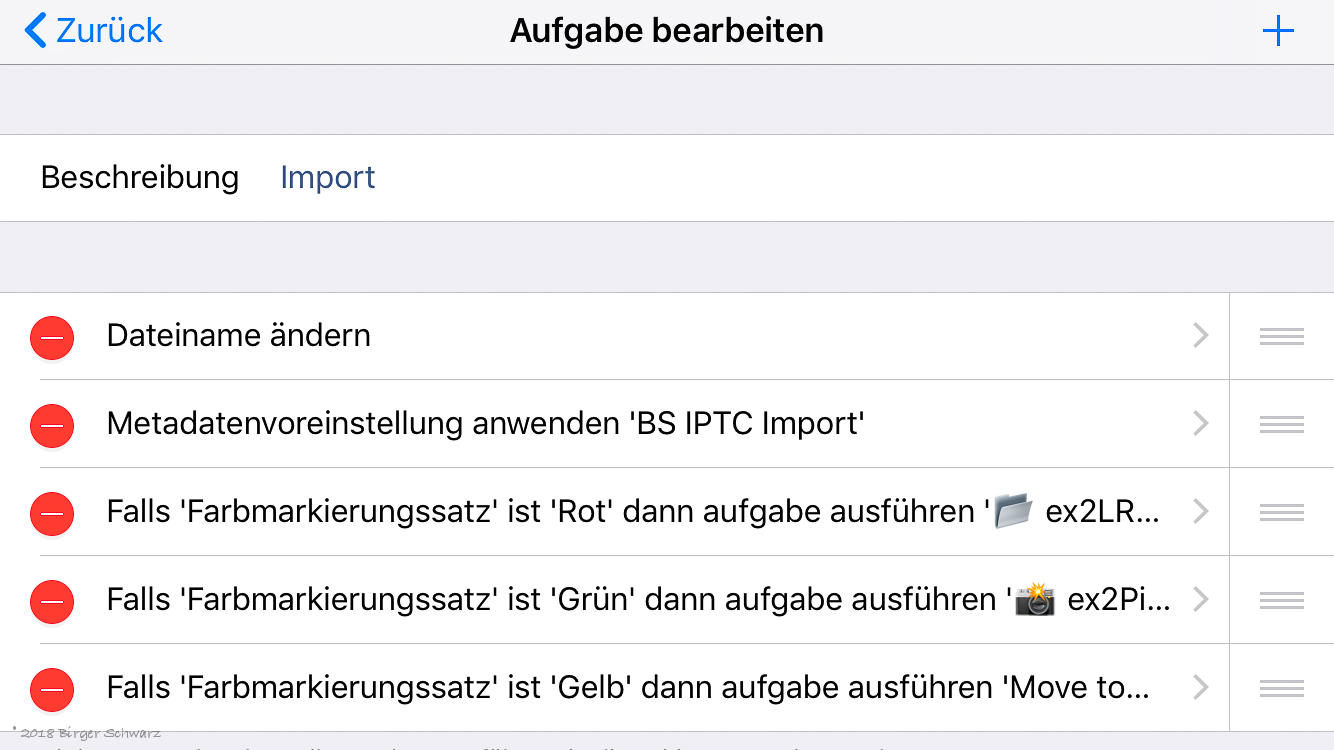
Task: Open the 'Falls Farbmarkierungssatz ist Gelb' action
Action: click(627, 688)
